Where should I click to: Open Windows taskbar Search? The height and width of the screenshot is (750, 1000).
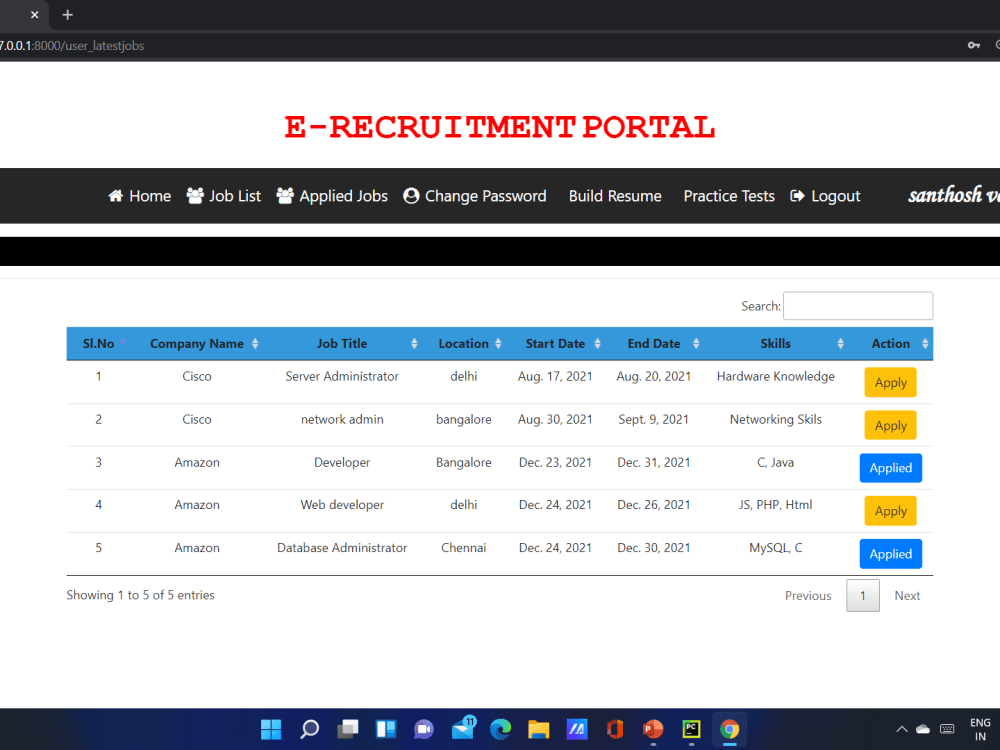309,729
